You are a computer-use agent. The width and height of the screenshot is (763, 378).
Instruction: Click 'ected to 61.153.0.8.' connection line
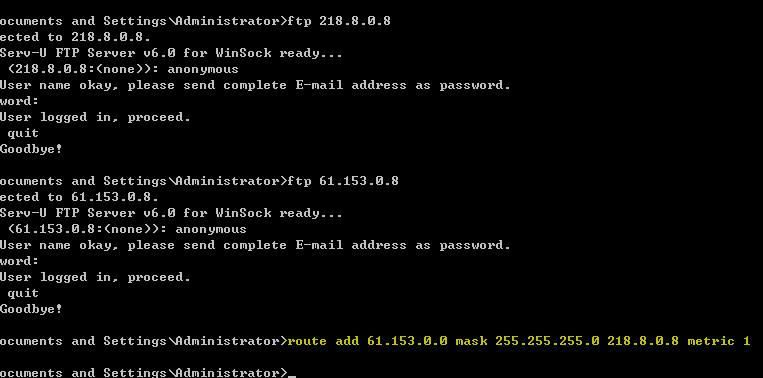[x=79, y=198]
